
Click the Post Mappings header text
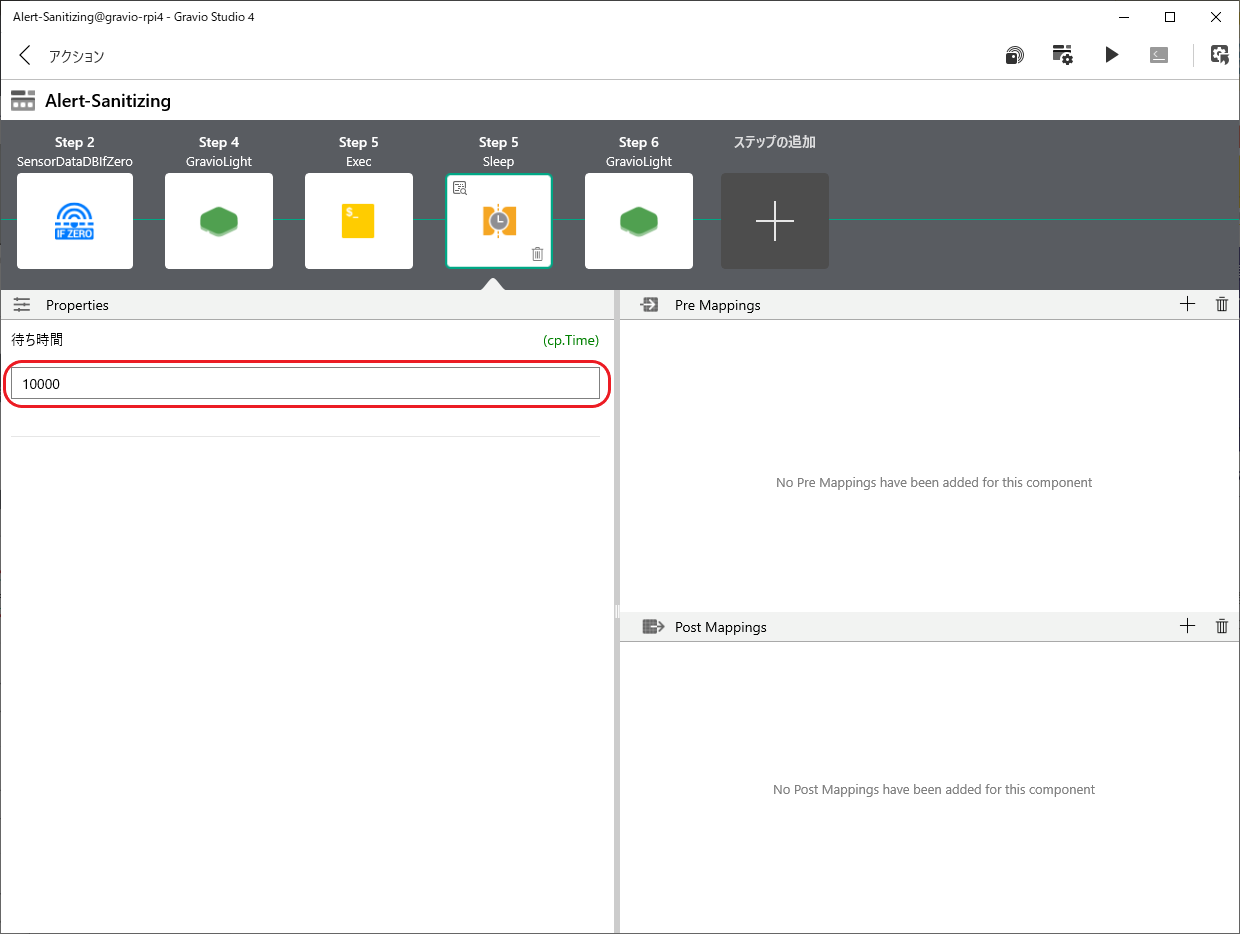point(721,627)
